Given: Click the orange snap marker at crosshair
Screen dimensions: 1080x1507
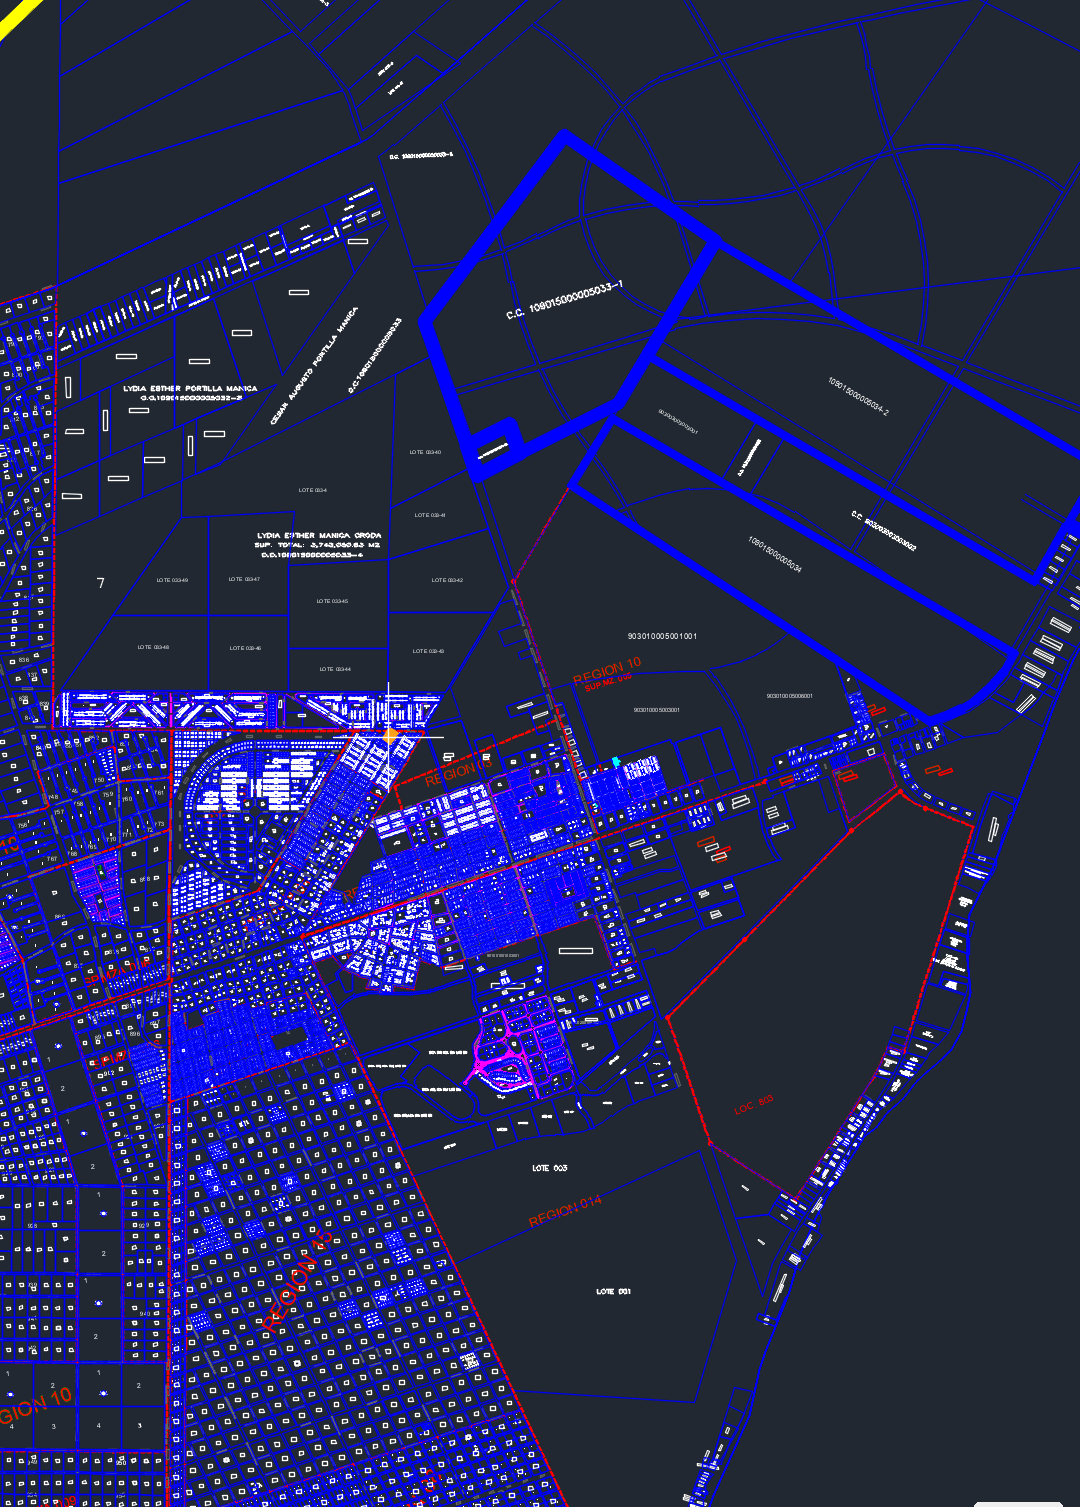Looking at the screenshot, I should (x=390, y=735).
